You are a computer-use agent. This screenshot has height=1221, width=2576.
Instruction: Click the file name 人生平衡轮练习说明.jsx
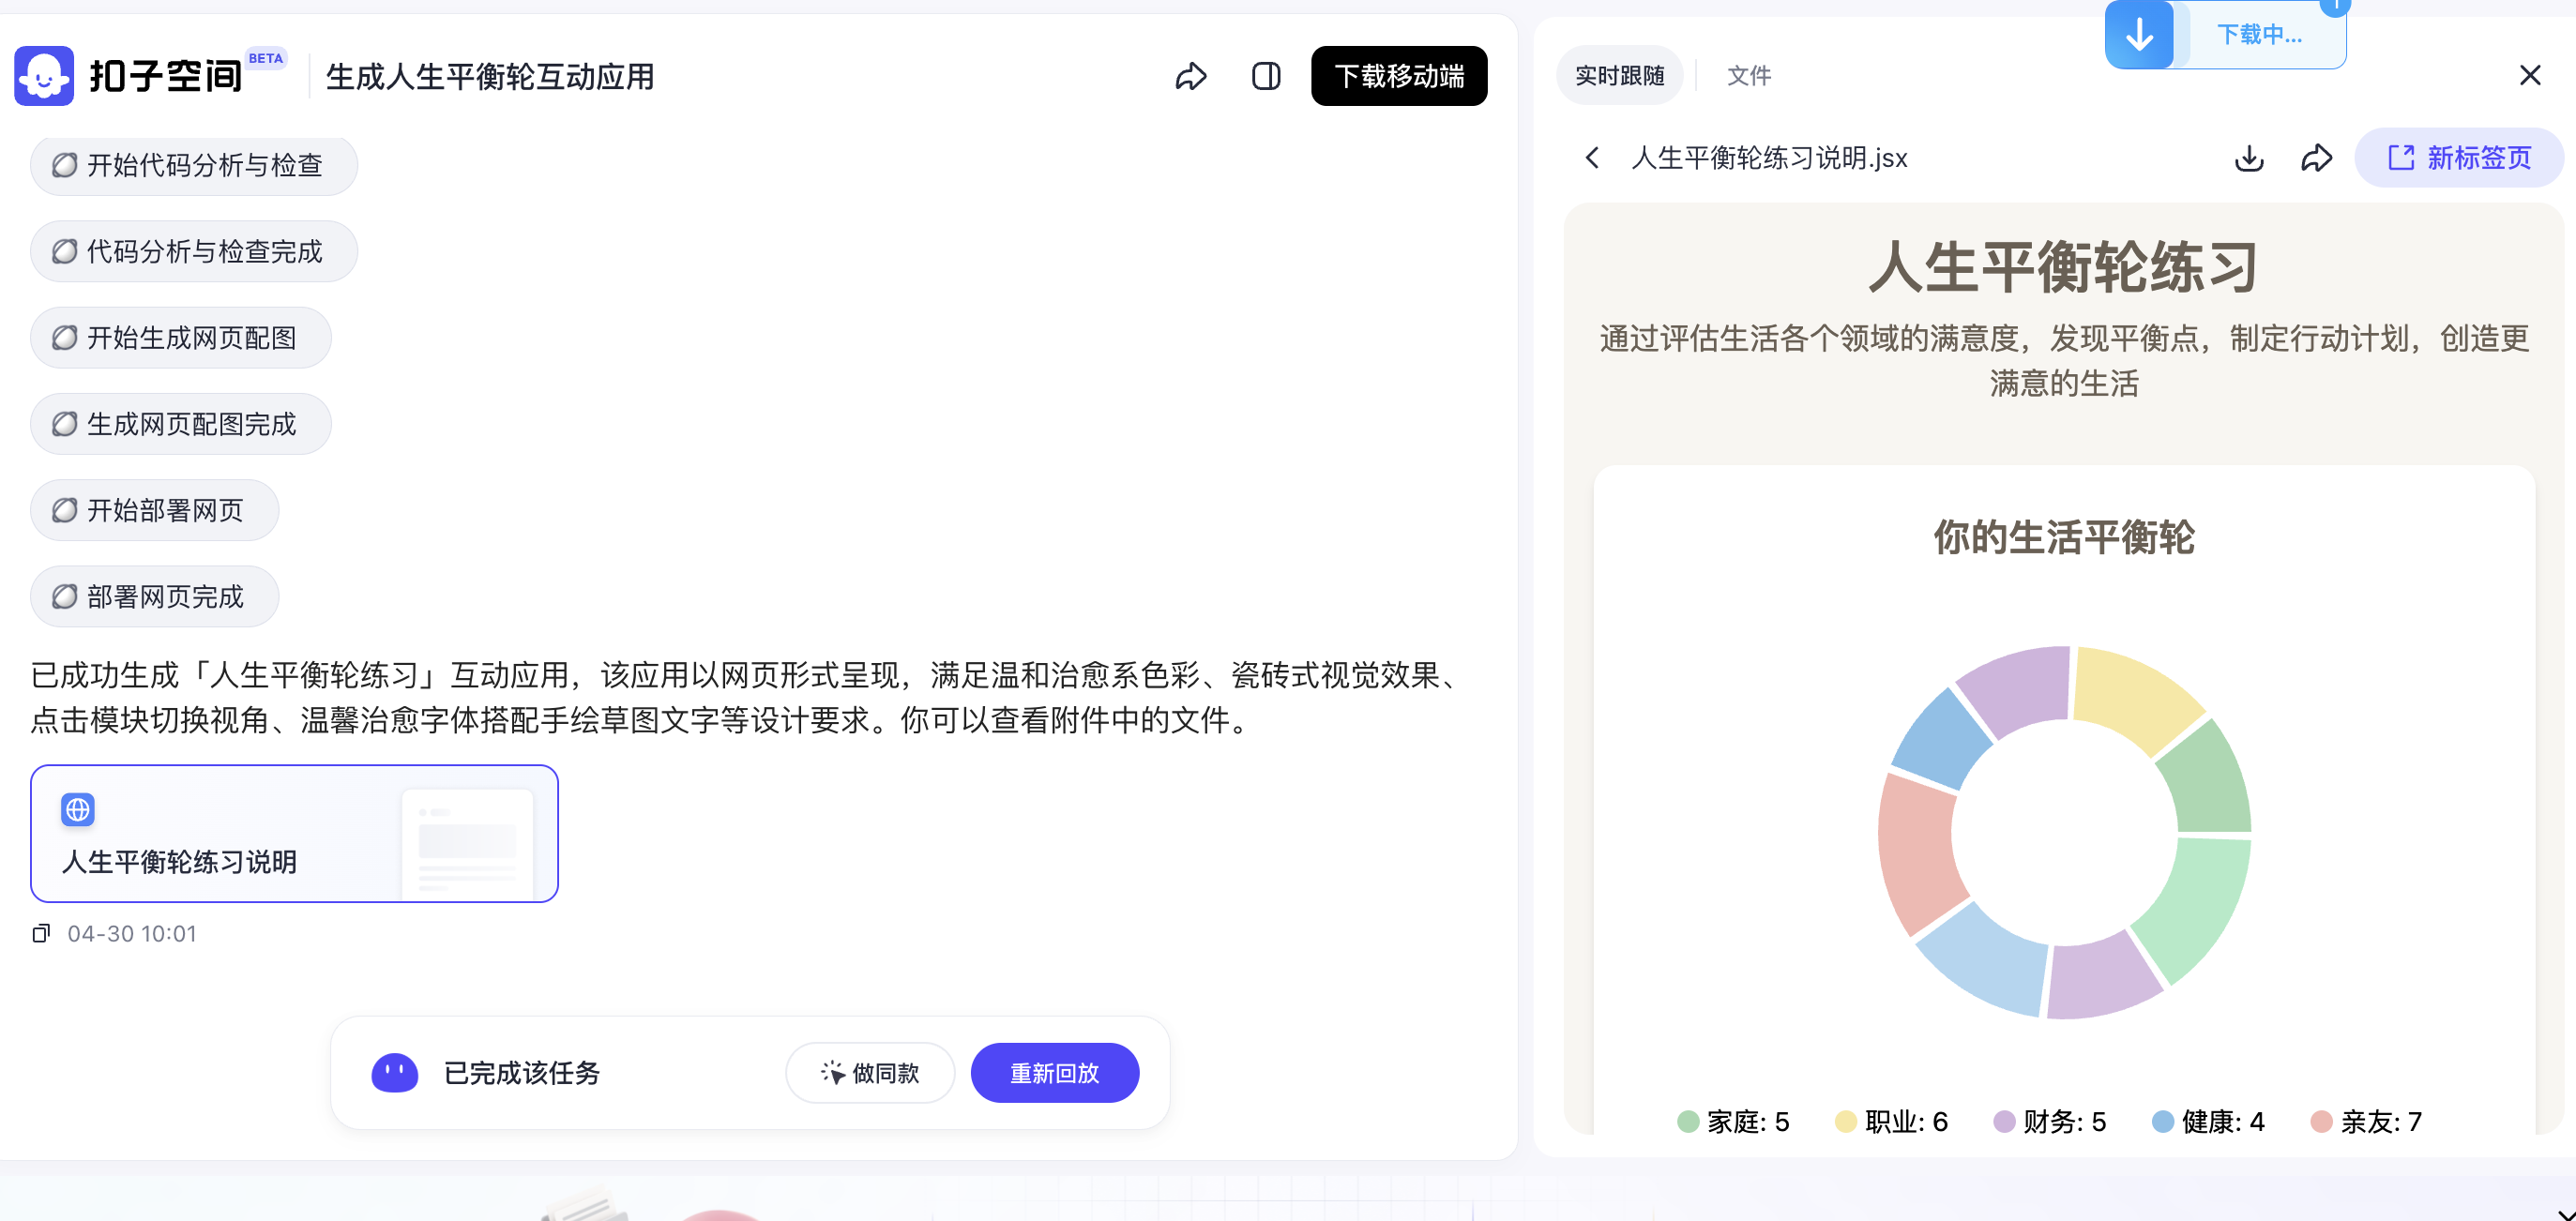click(x=1769, y=158)
